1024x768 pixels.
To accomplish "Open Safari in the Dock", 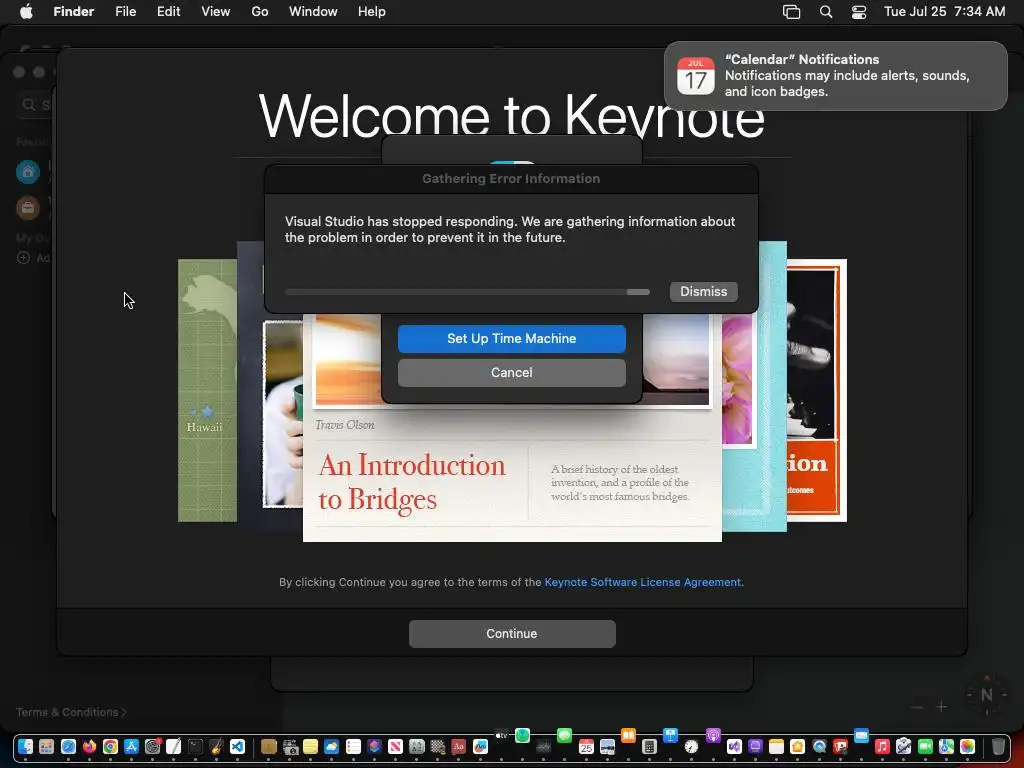I will pyautogui.click(x=68, y=746).
